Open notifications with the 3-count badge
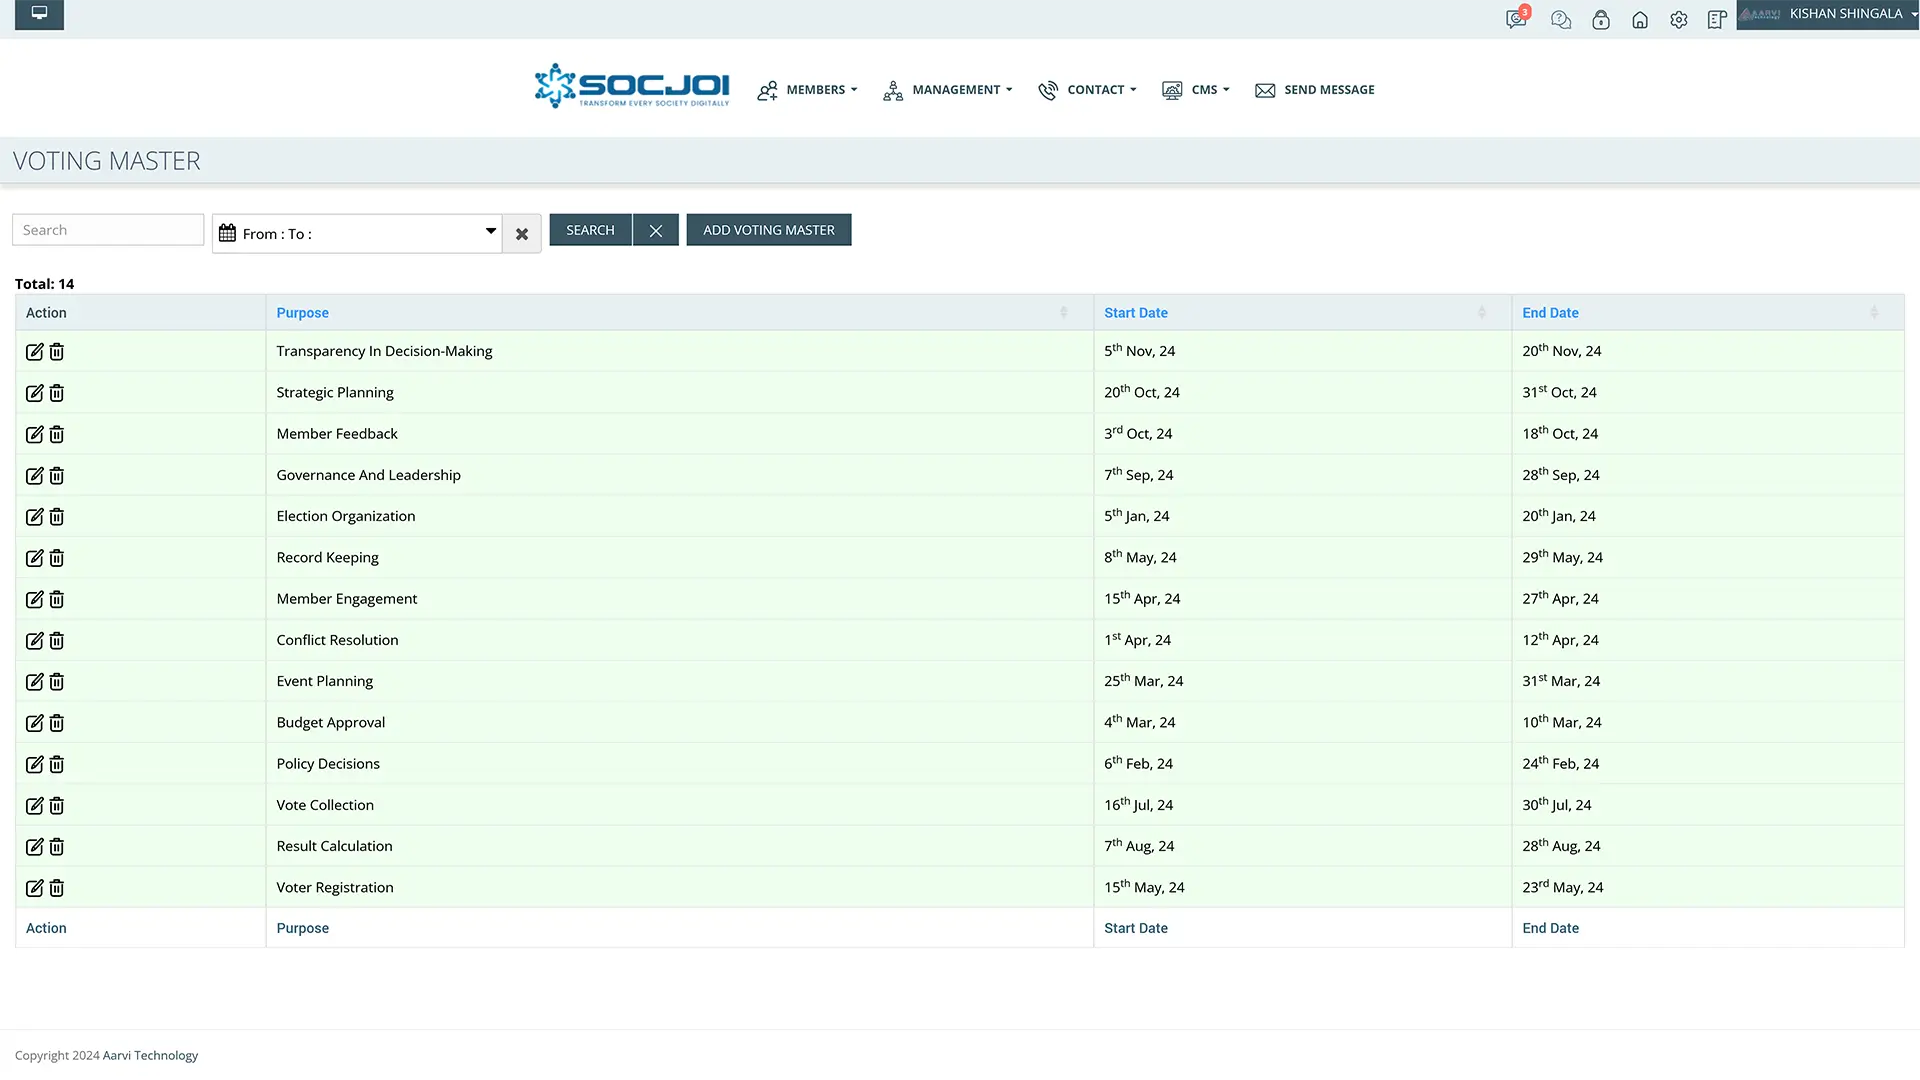This screenshot has height=1080, width=1920. click(1515, 19)
